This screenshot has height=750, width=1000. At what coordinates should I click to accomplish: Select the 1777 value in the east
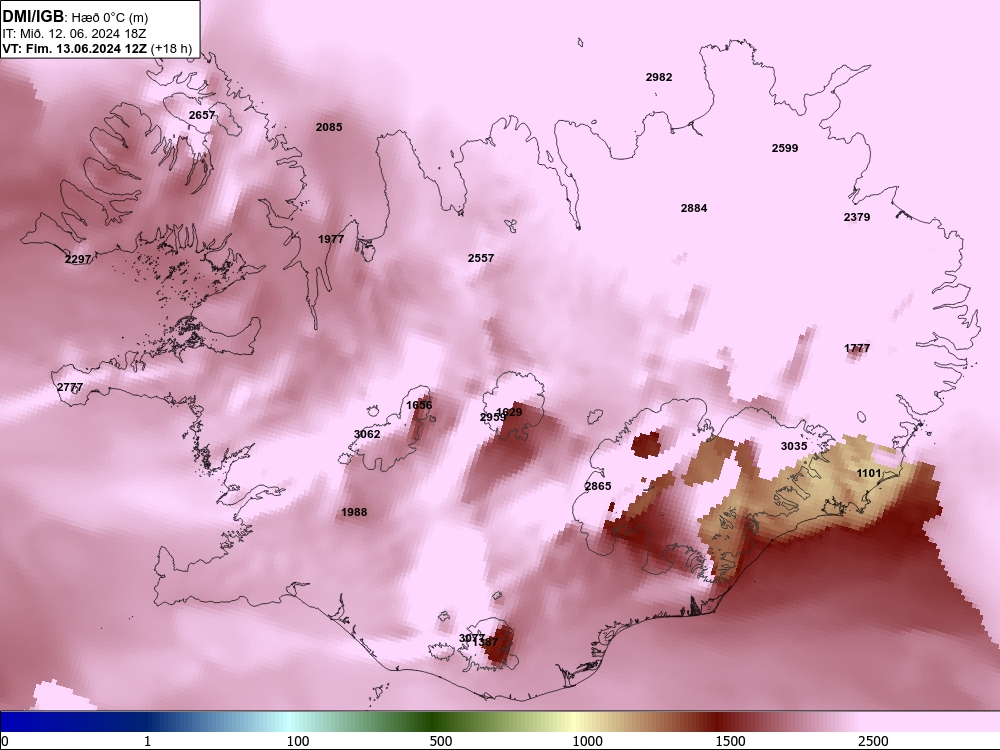(857, 348)
